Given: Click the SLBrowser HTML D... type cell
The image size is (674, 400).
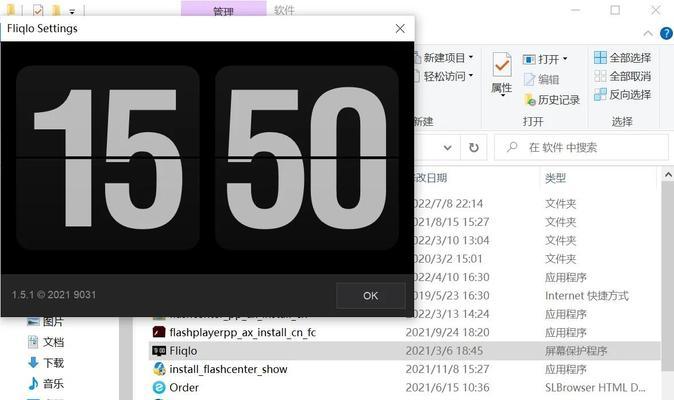Looking at the screenshot, I should click(595, 388).
